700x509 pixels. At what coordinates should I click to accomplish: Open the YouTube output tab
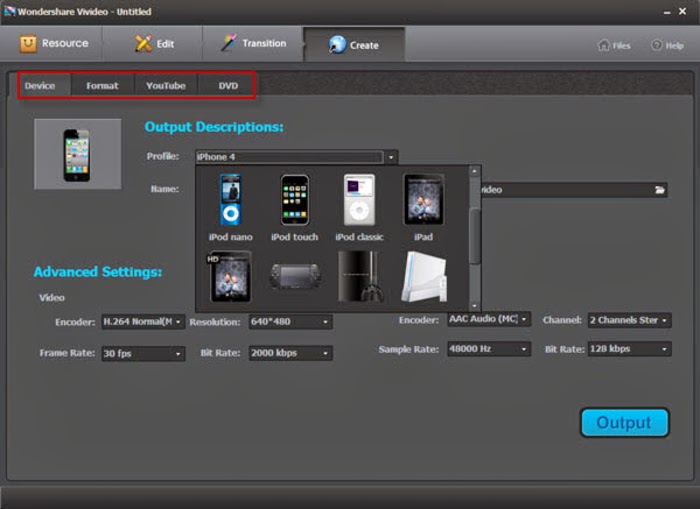[x=166, y=85]
